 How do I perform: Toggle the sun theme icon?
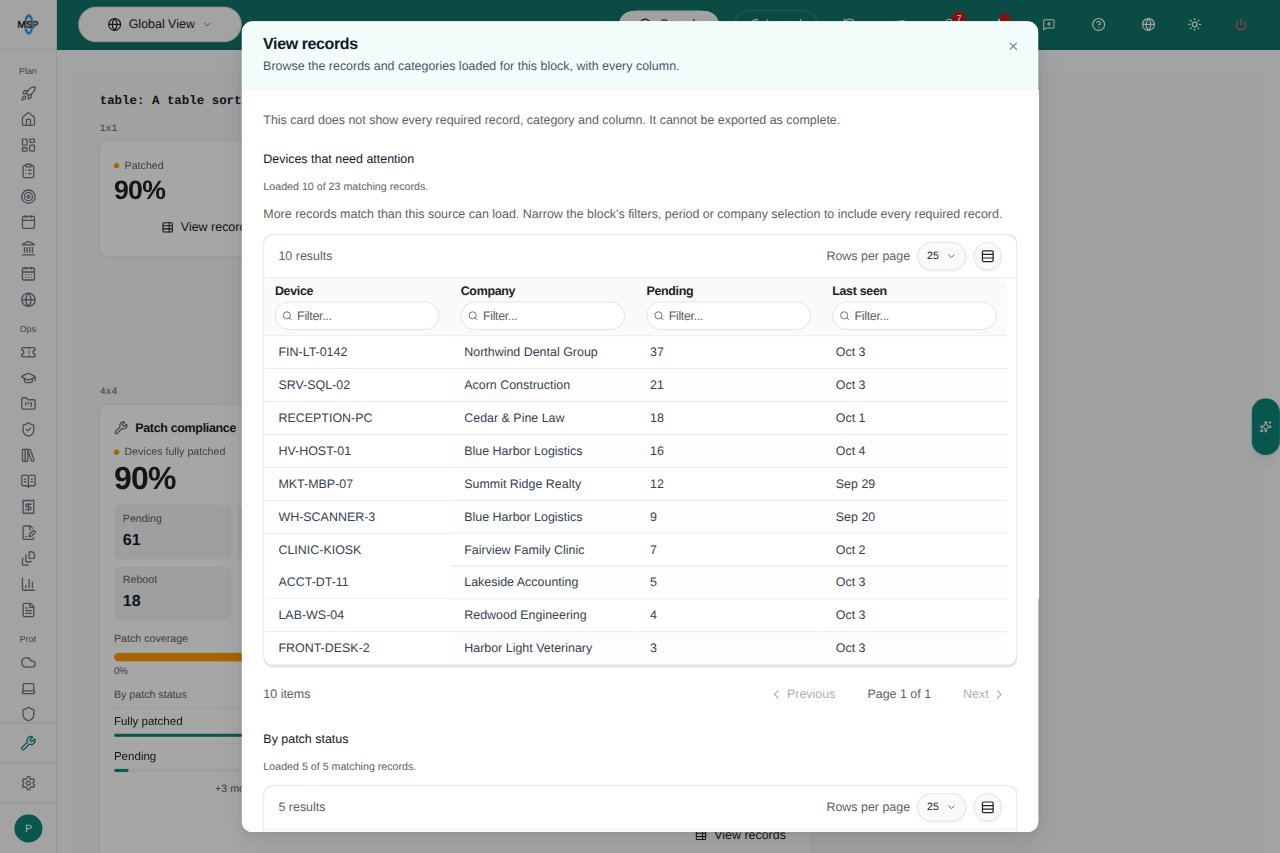1194,24
